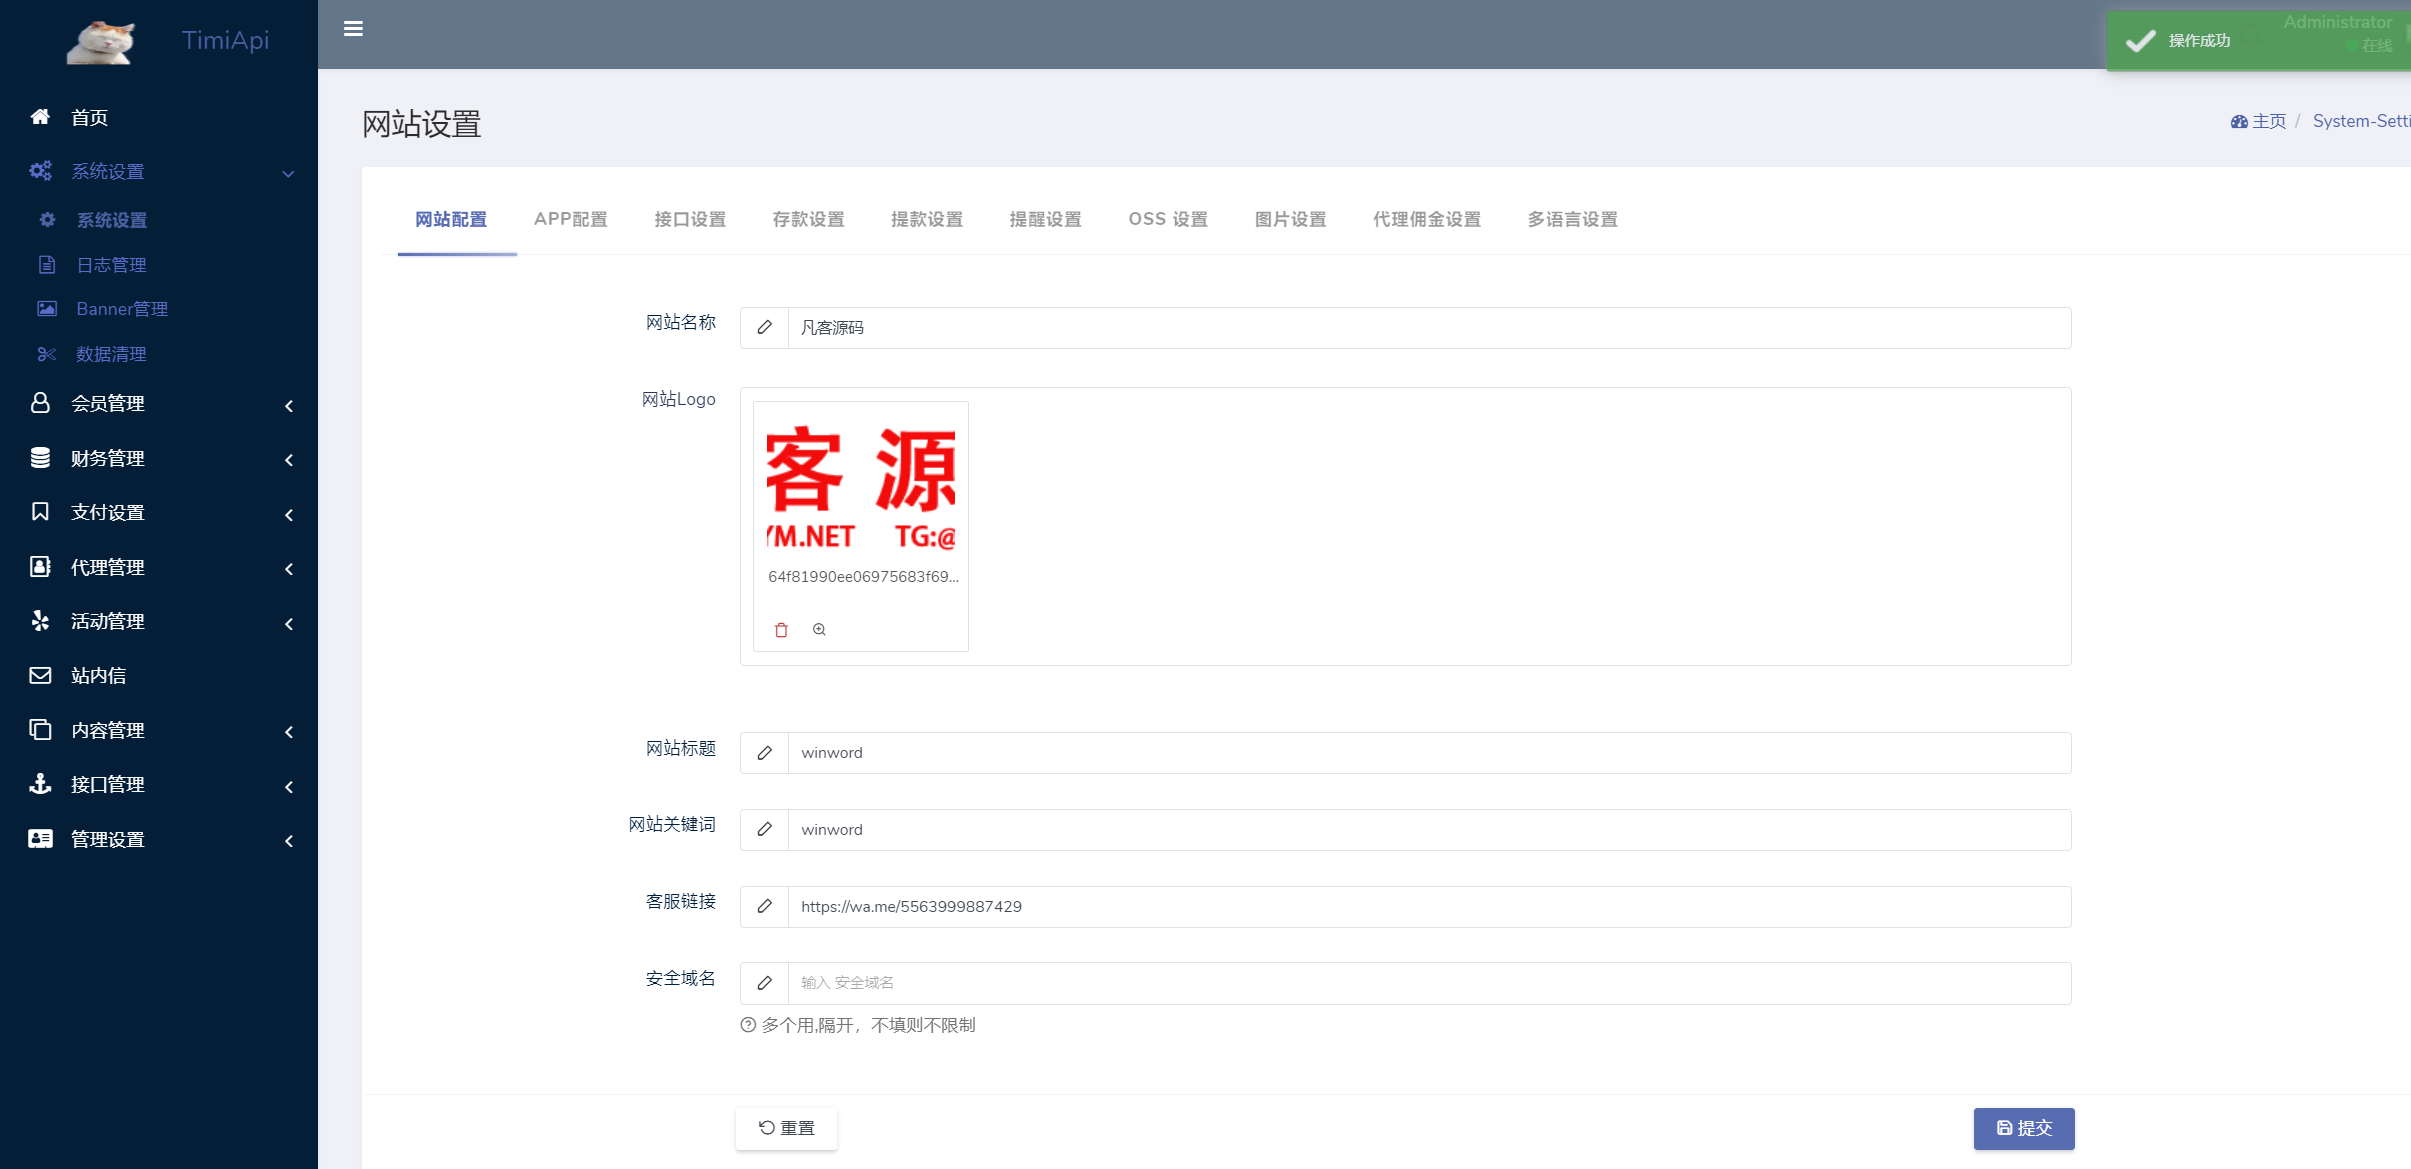
Task: Open Banner管理 image icon in sidebar
Action: pos(46,308)
